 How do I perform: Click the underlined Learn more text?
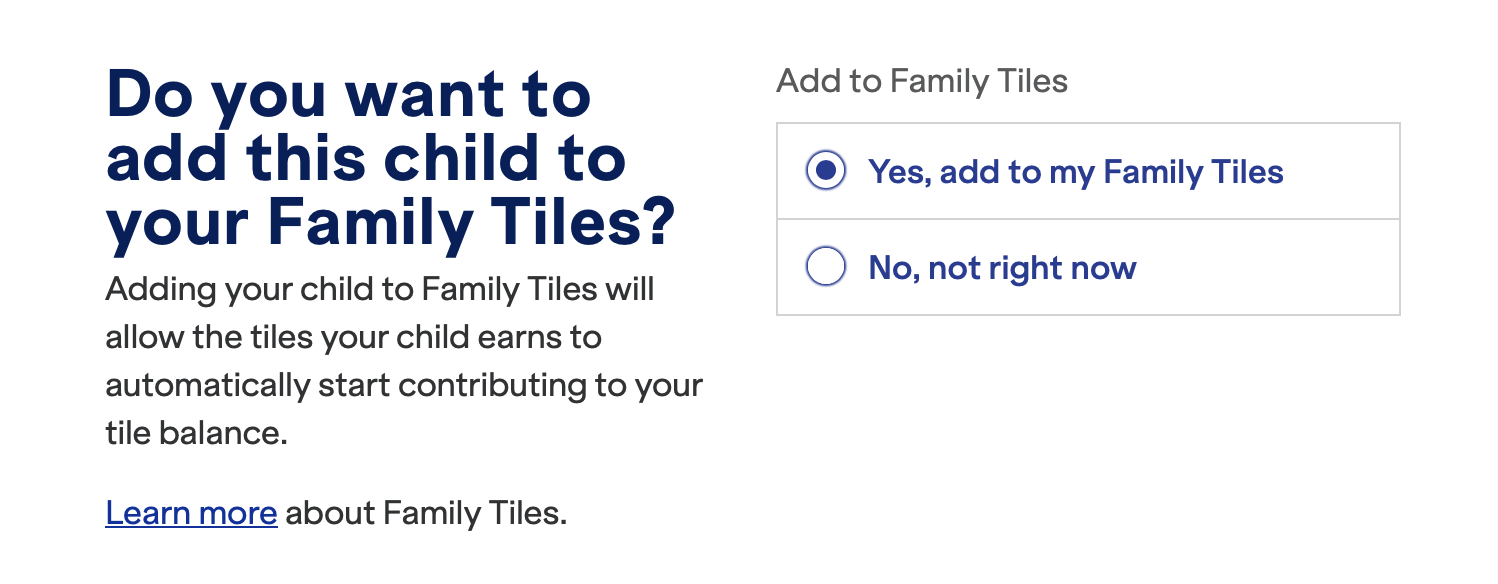190,513
